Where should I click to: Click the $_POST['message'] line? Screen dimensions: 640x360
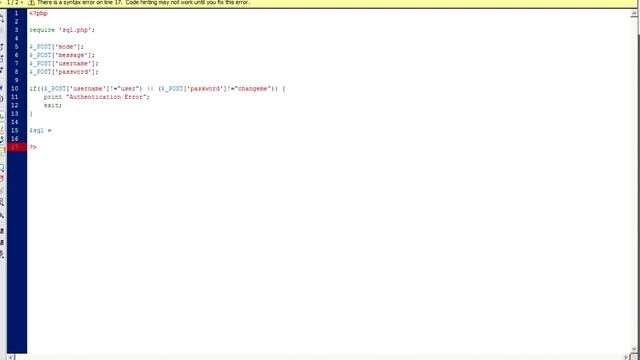(x=62, y=55)
